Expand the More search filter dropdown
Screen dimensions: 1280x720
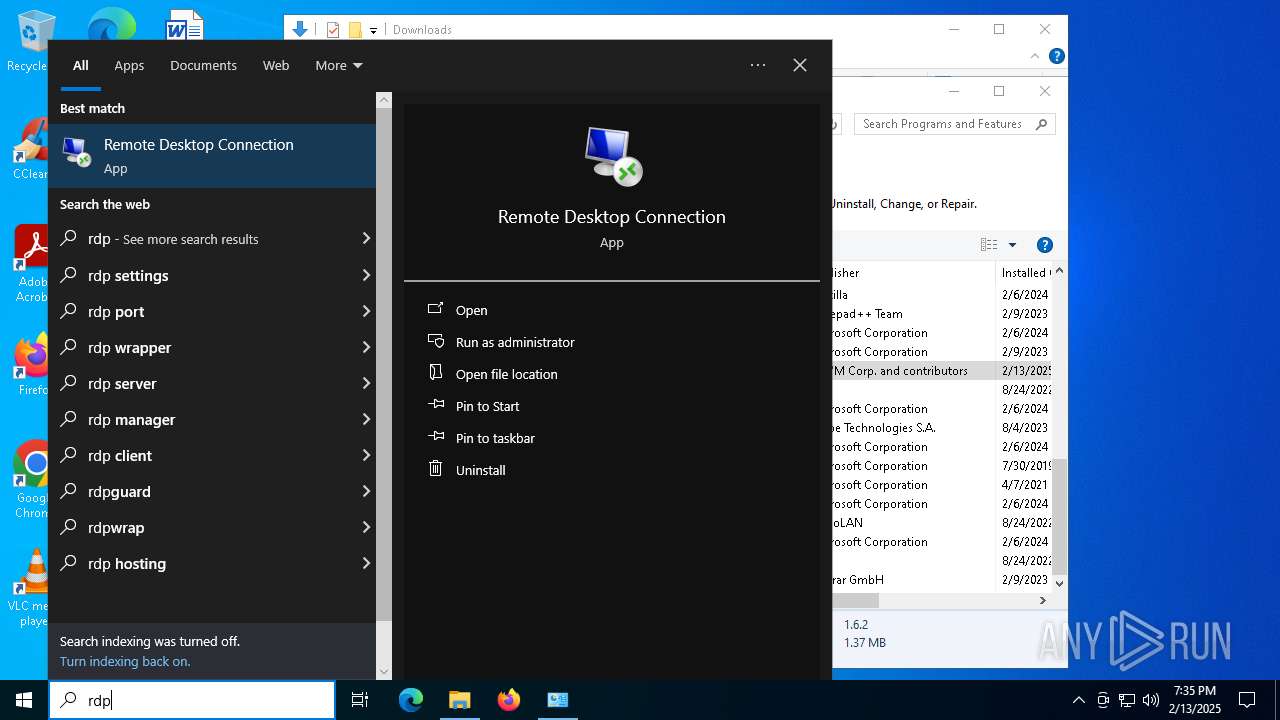click(339, 65)
